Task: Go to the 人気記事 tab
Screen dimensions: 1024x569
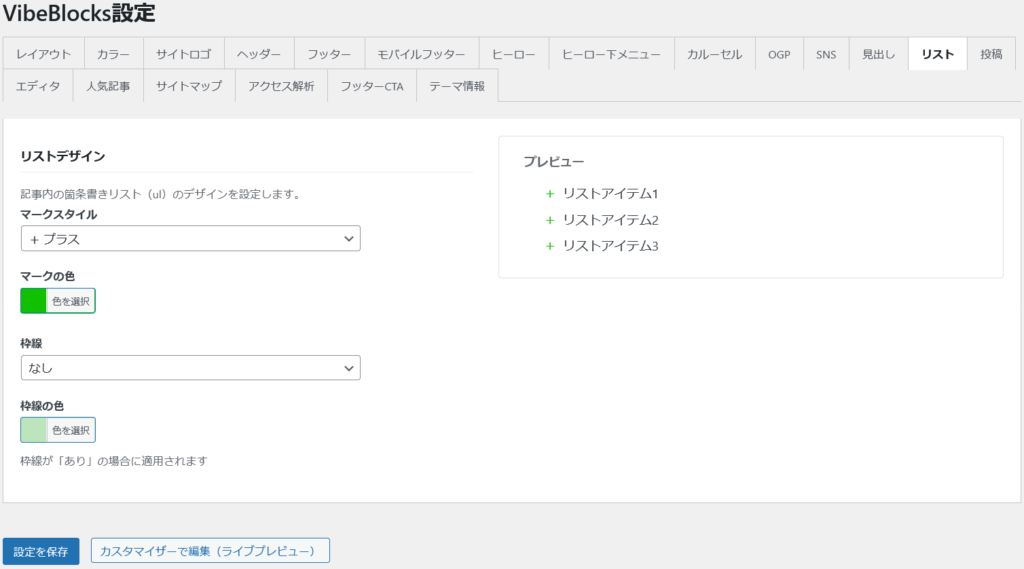Action: (108, 86)
